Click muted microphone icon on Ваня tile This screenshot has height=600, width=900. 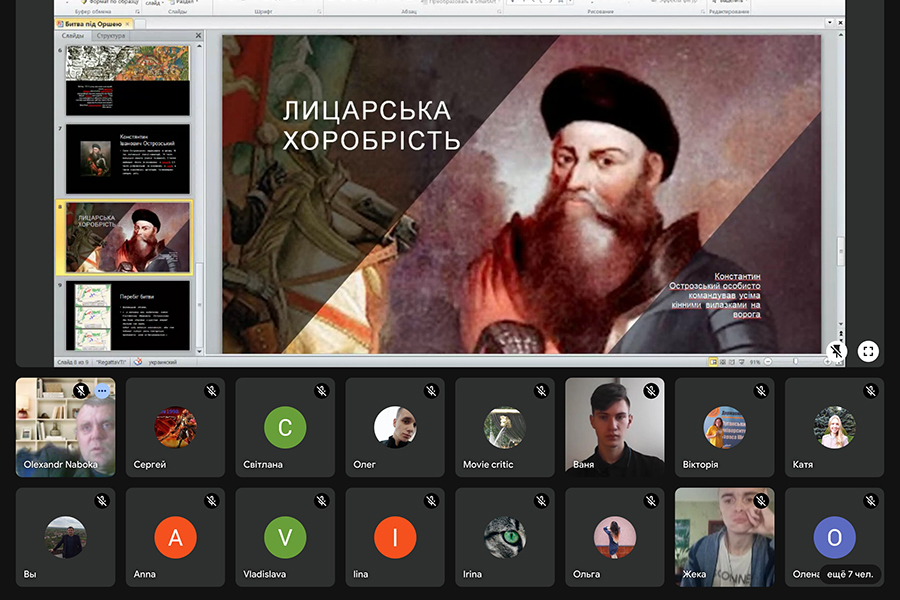(x=651, y=391)
